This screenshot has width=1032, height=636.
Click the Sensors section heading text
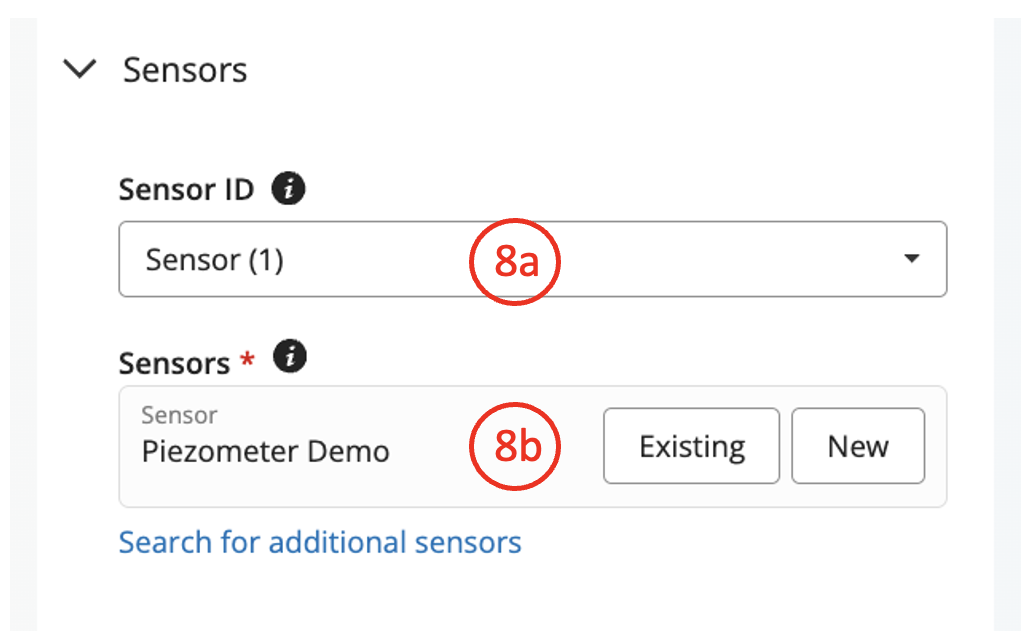point(185,71)
